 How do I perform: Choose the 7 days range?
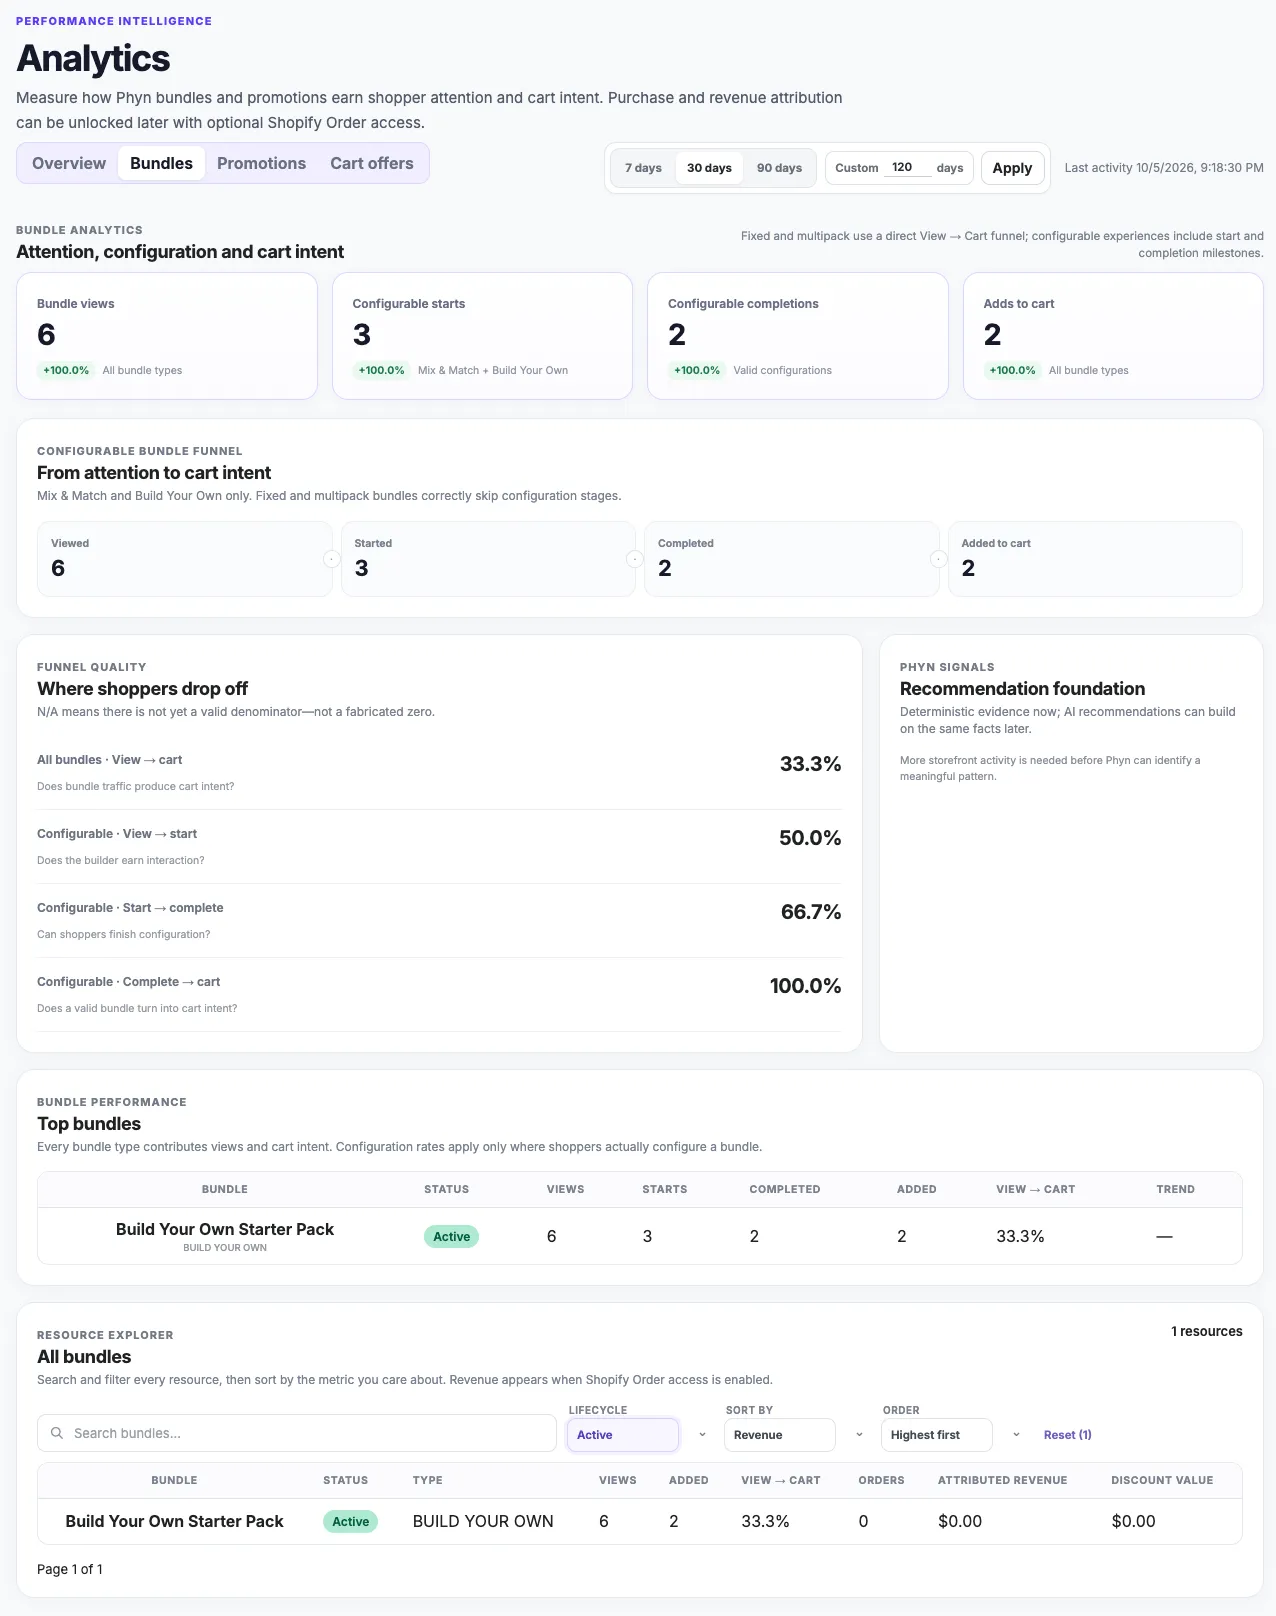pyautogui.click(x=643, y=168)
